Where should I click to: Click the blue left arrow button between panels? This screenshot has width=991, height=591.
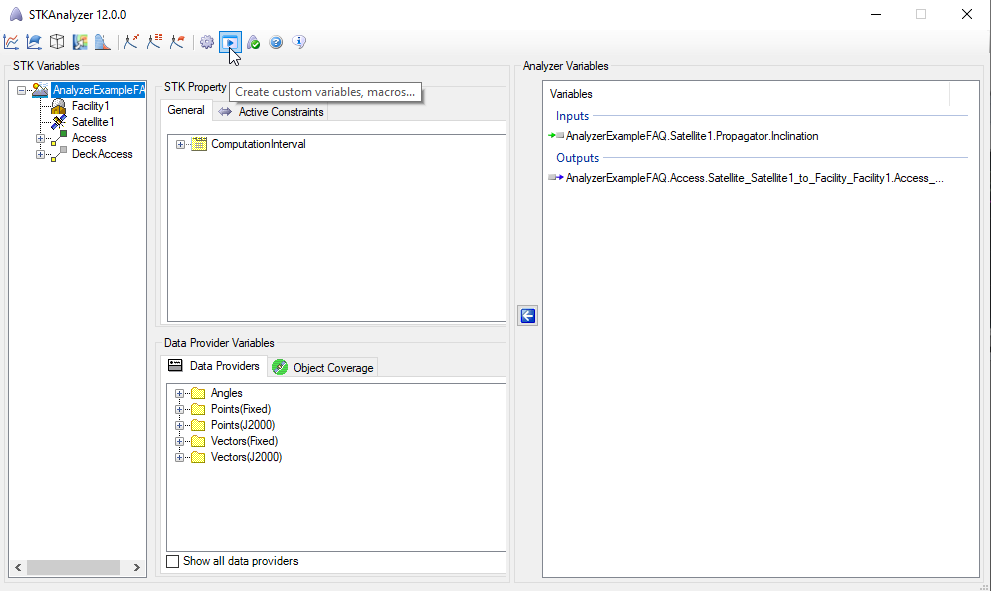528,315
